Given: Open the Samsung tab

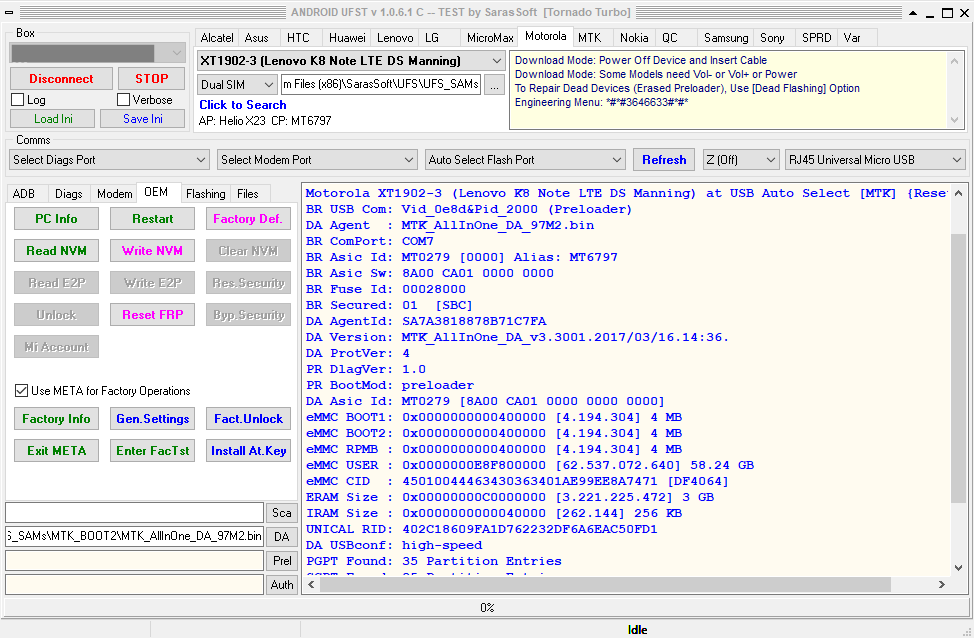Looking at the screenshot, I should (x=726, y=38).
